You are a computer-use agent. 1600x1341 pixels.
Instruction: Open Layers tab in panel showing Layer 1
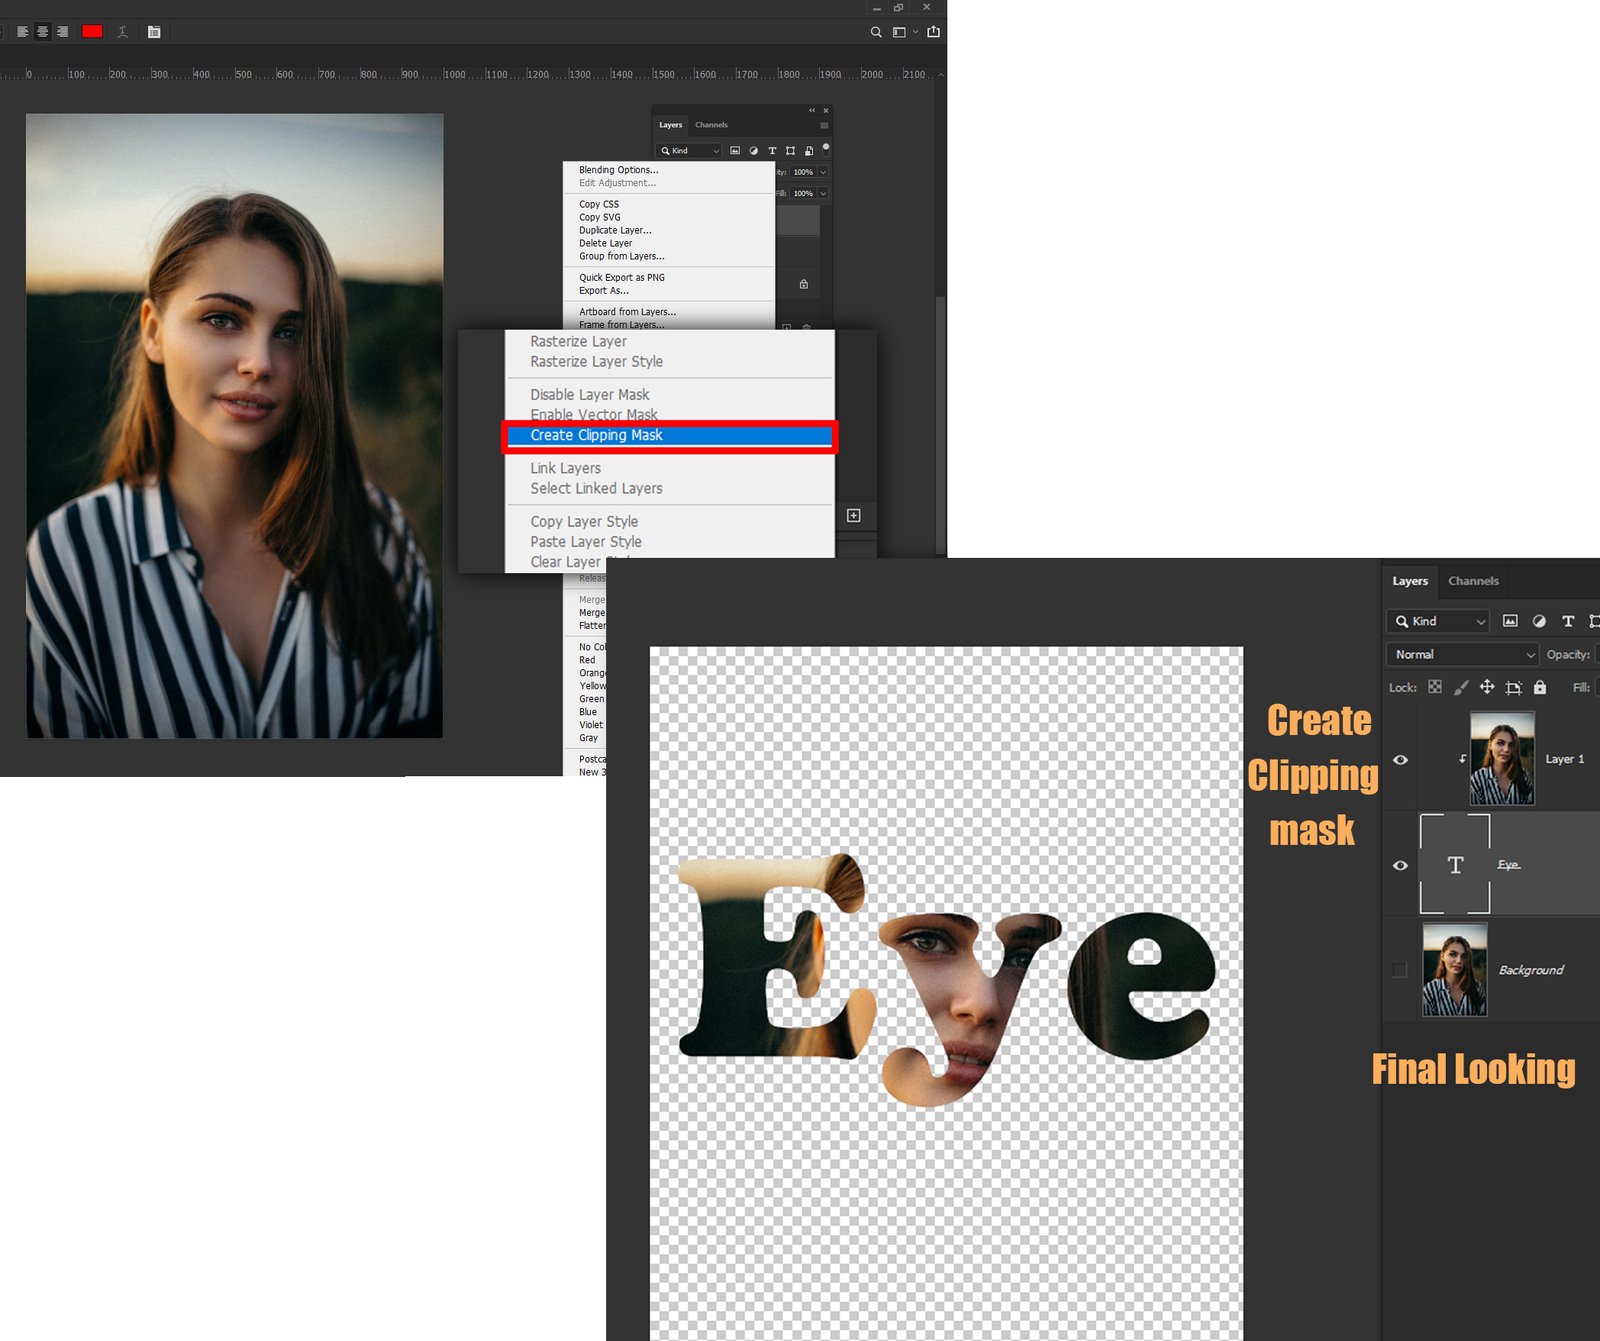tap(1410, 581)
